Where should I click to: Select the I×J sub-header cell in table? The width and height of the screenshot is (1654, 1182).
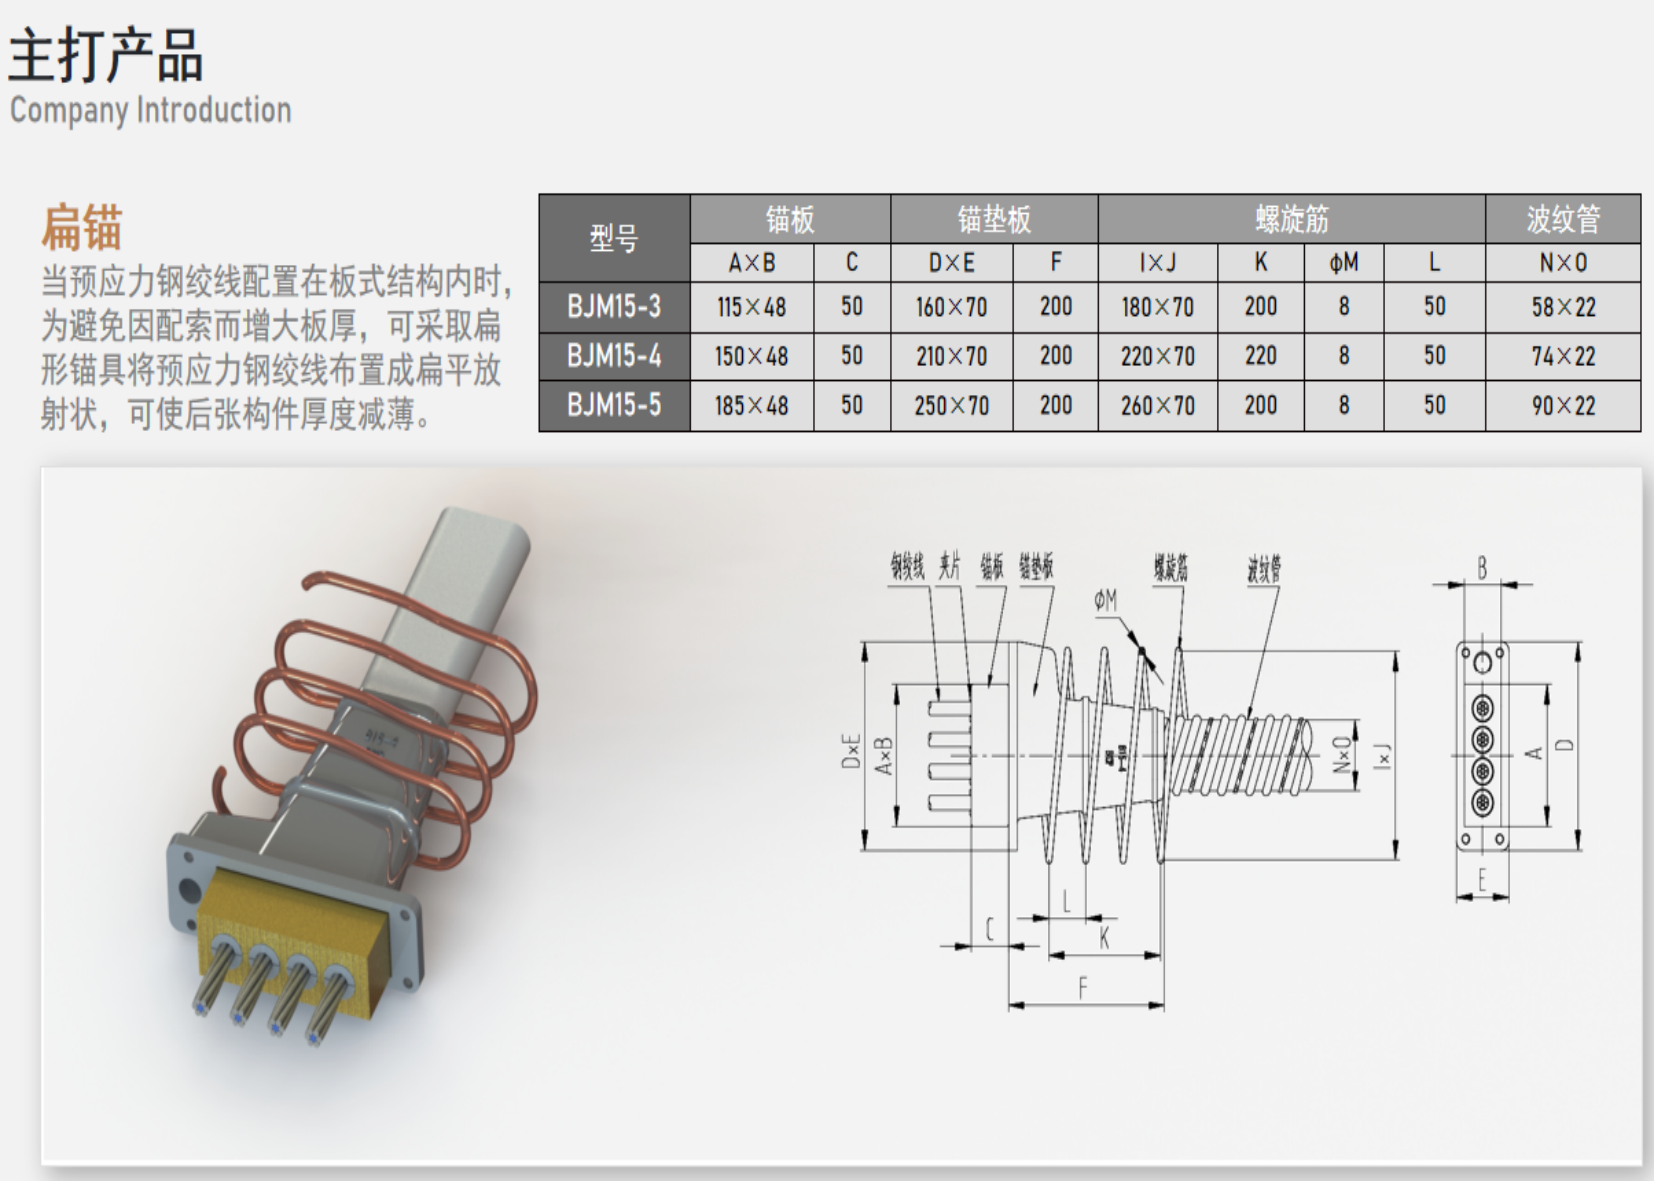(1157, 262)
